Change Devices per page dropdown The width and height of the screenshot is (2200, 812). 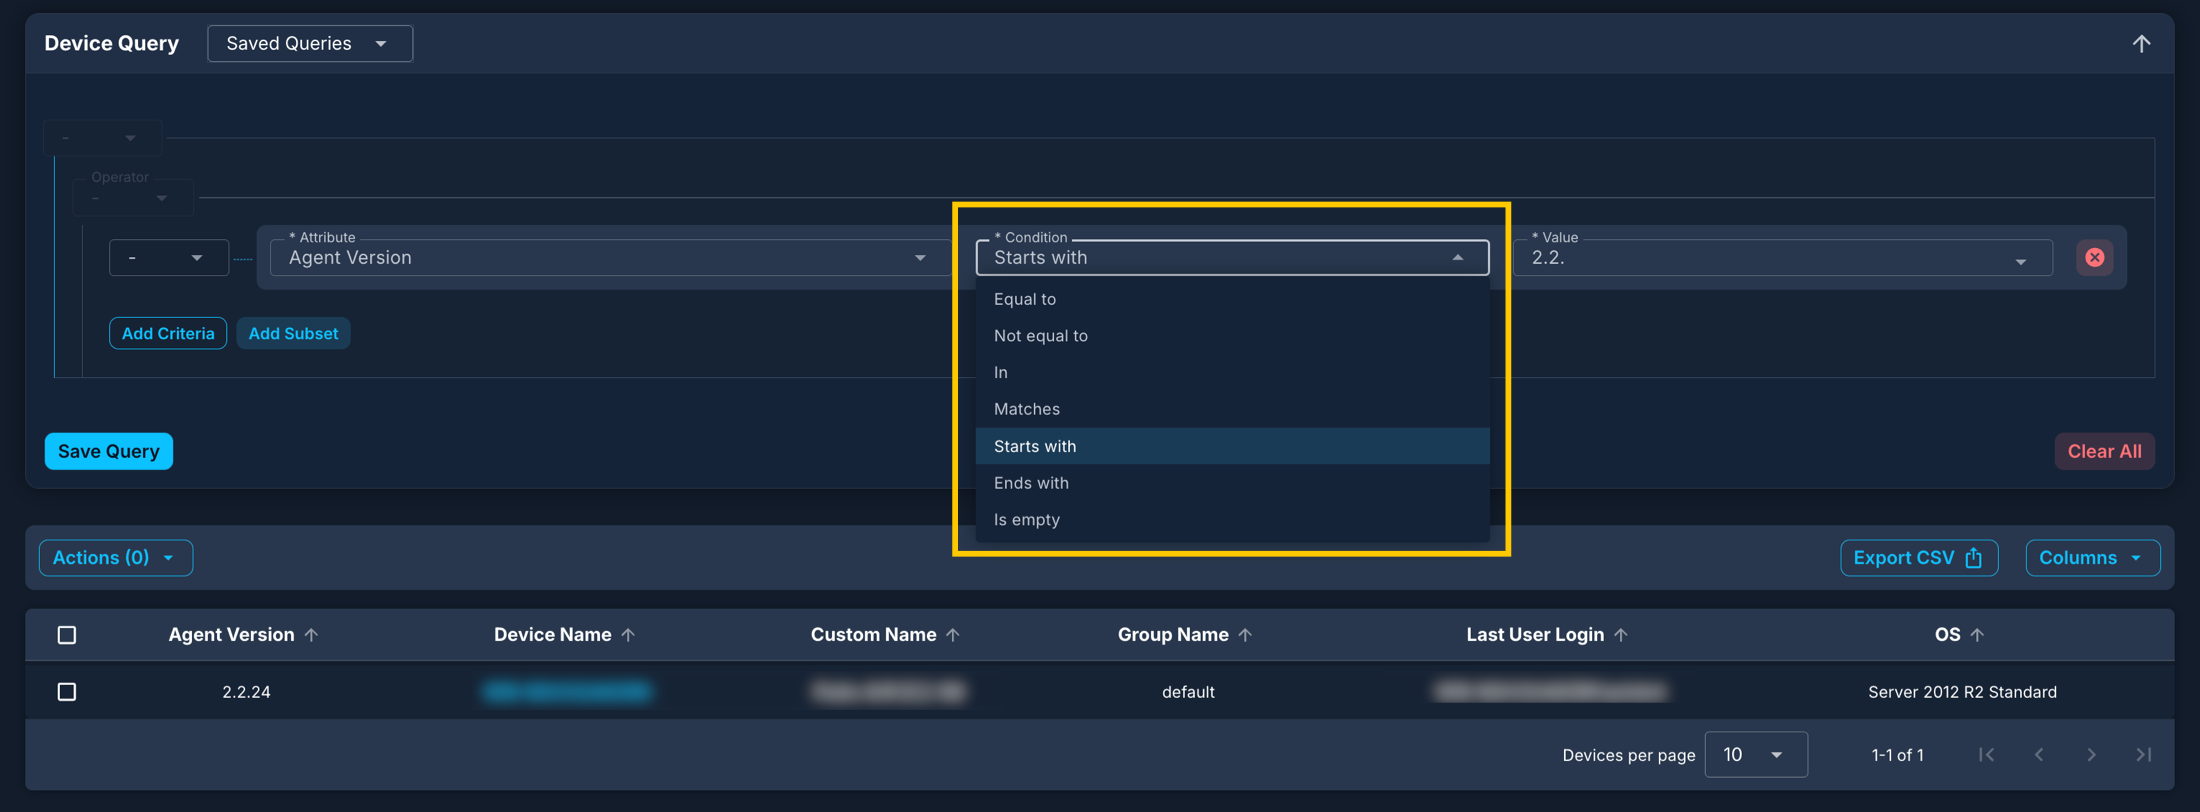[x=1755, y=755]
